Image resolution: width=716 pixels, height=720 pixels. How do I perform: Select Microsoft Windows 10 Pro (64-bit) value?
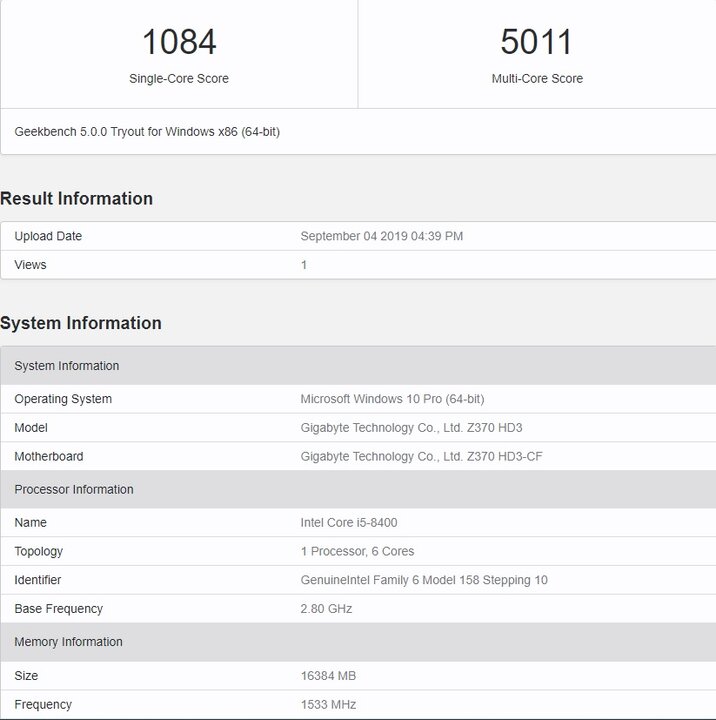pos(392,399)
